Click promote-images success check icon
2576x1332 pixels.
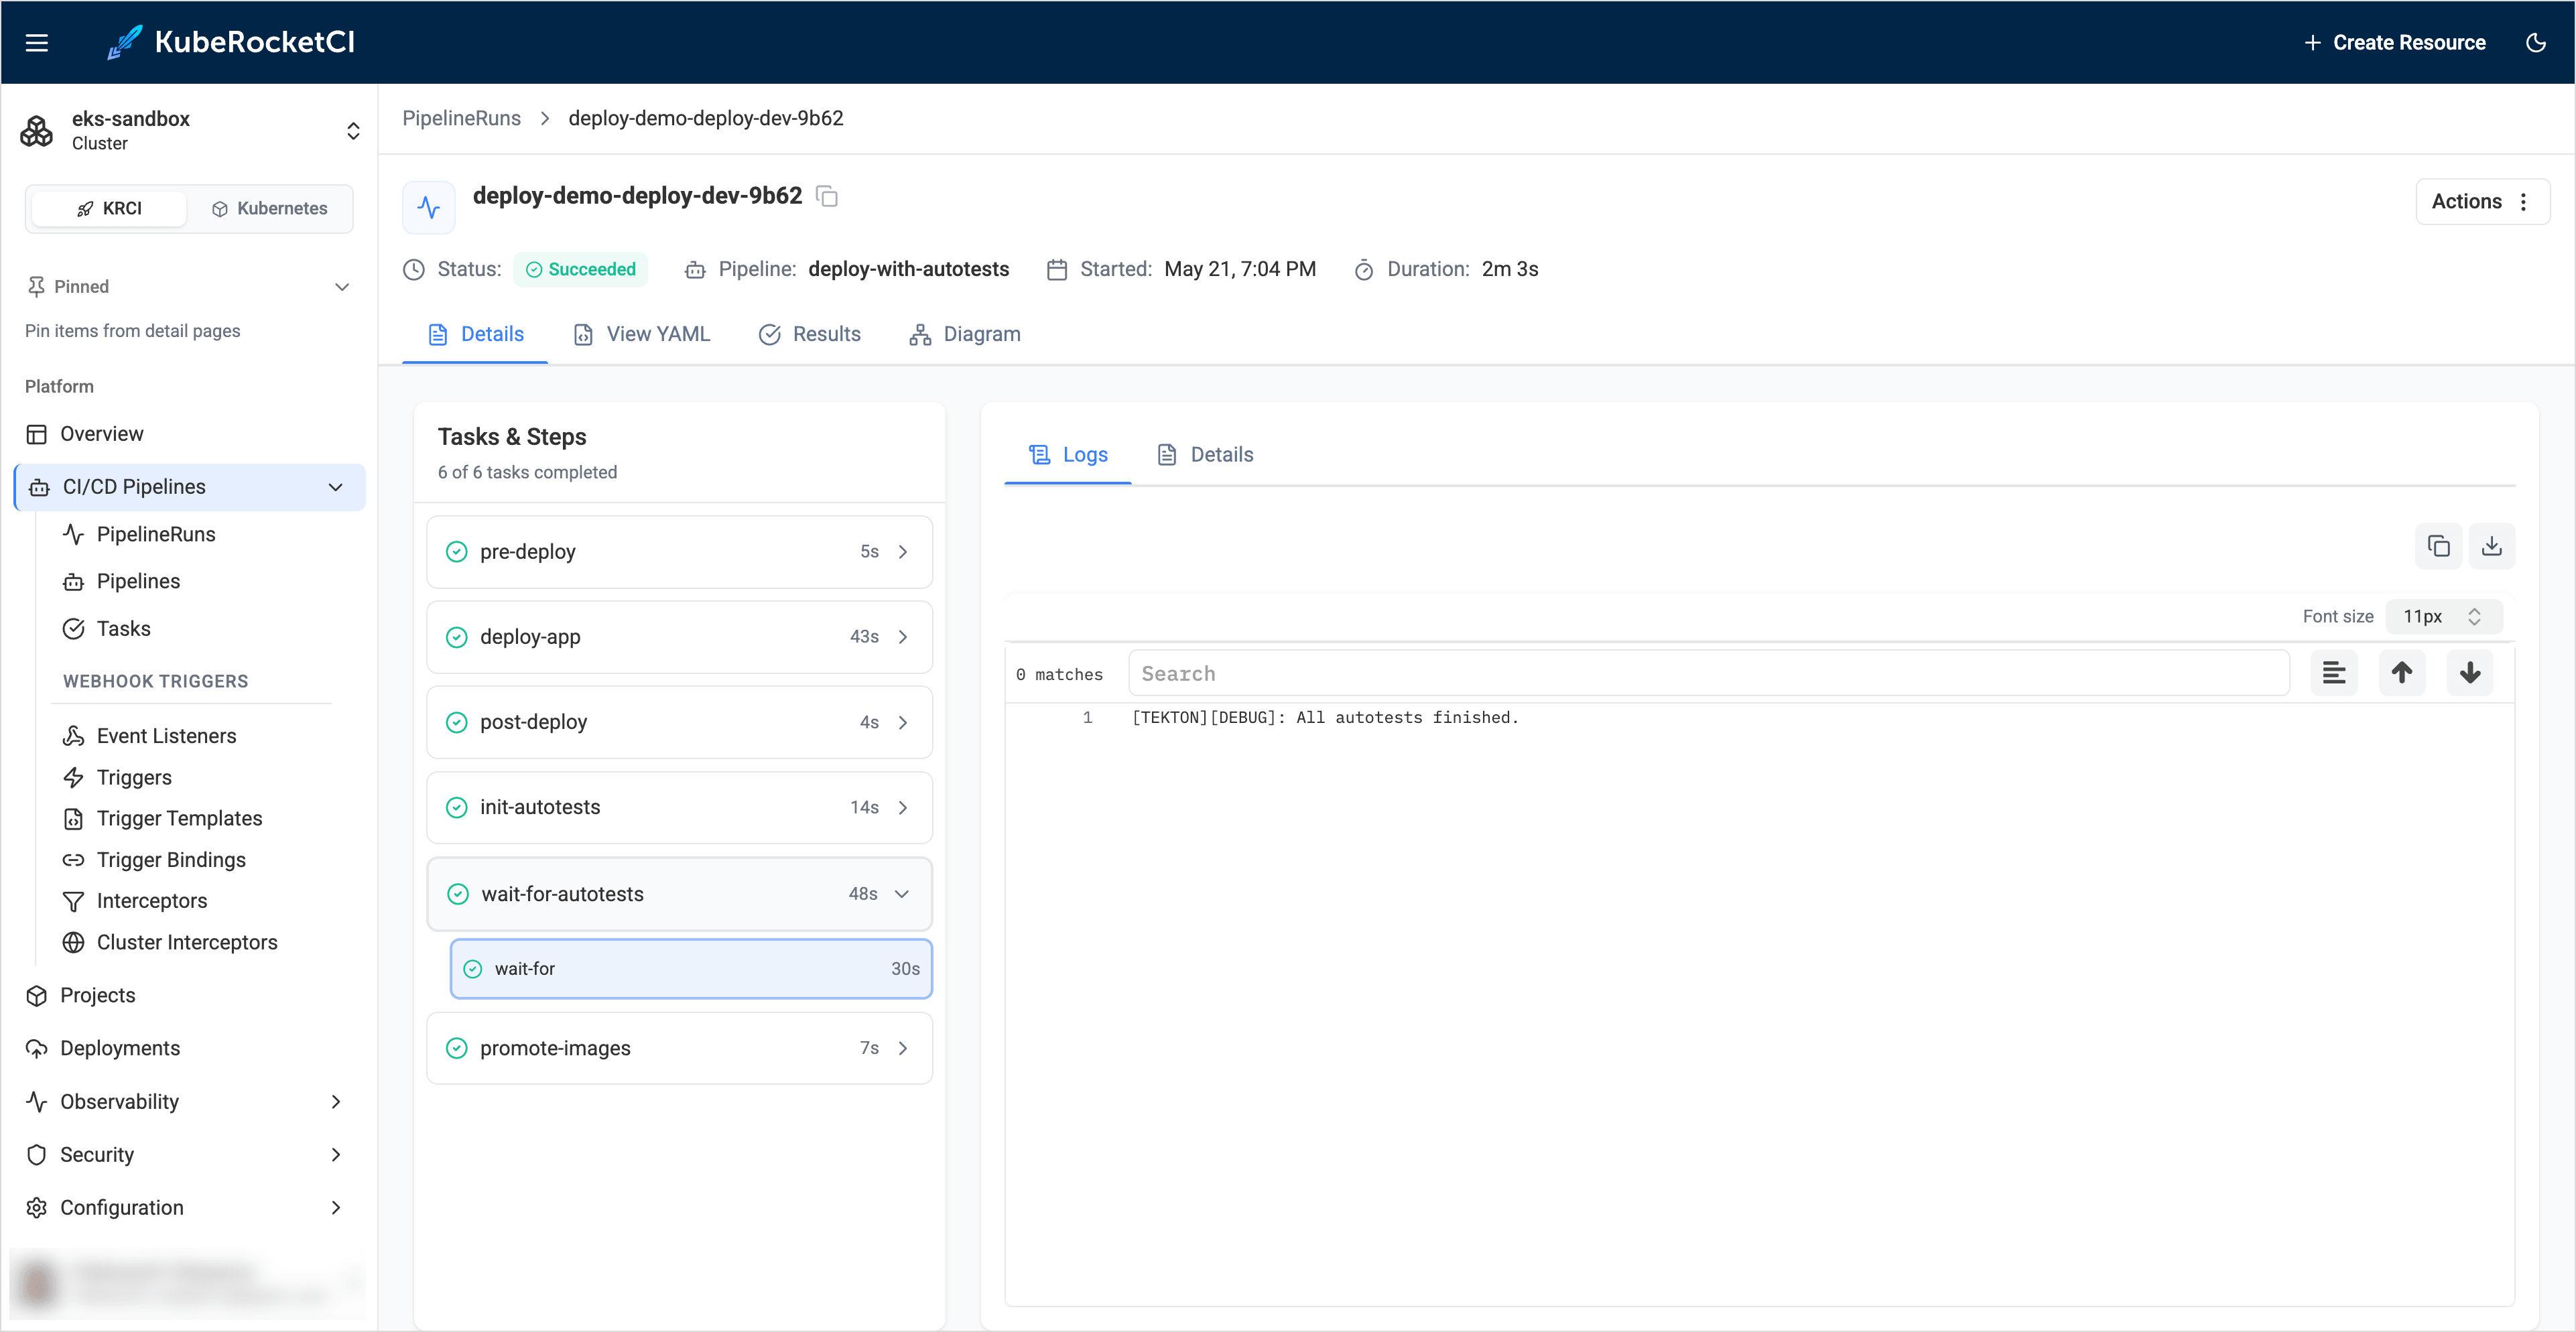(457, 1048)
